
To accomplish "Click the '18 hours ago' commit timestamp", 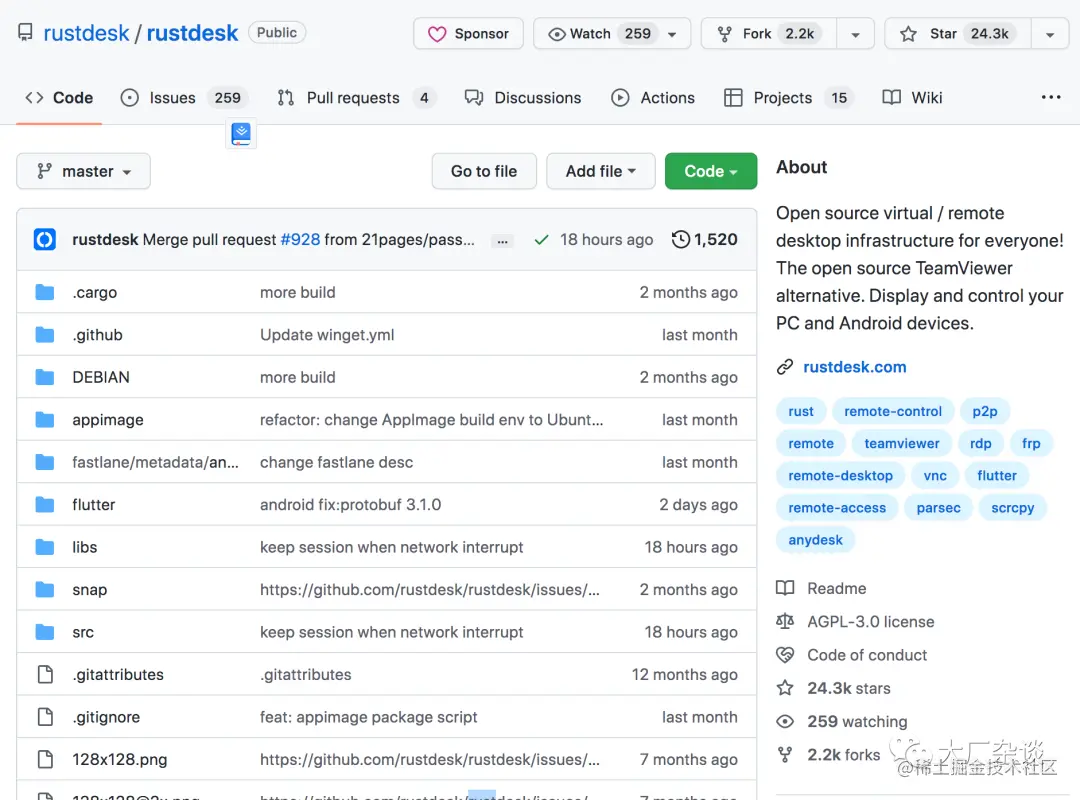I will (606, 239).
